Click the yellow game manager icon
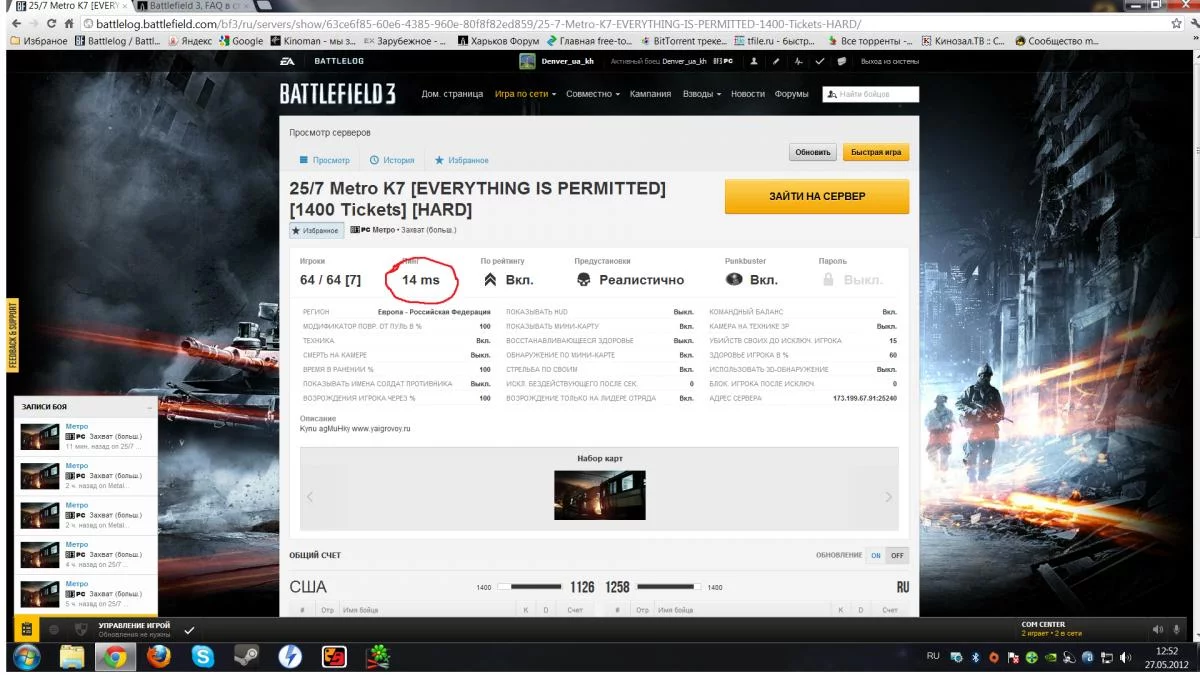1200x675 pixels. point(27,629)
